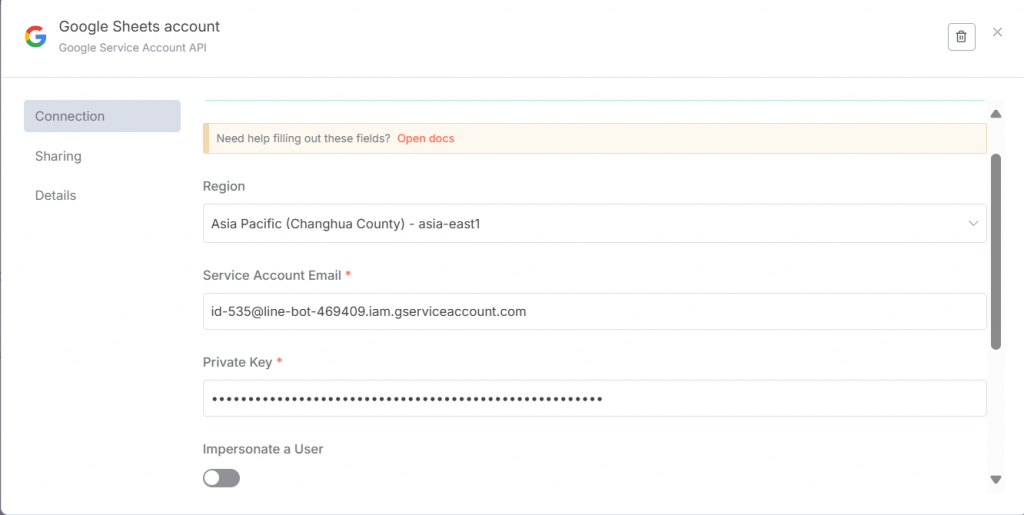The width and height of the screenshot is (1024, 515).
Task: Close the Google Sheets account dialog
Action: click(x=997, y=32)
